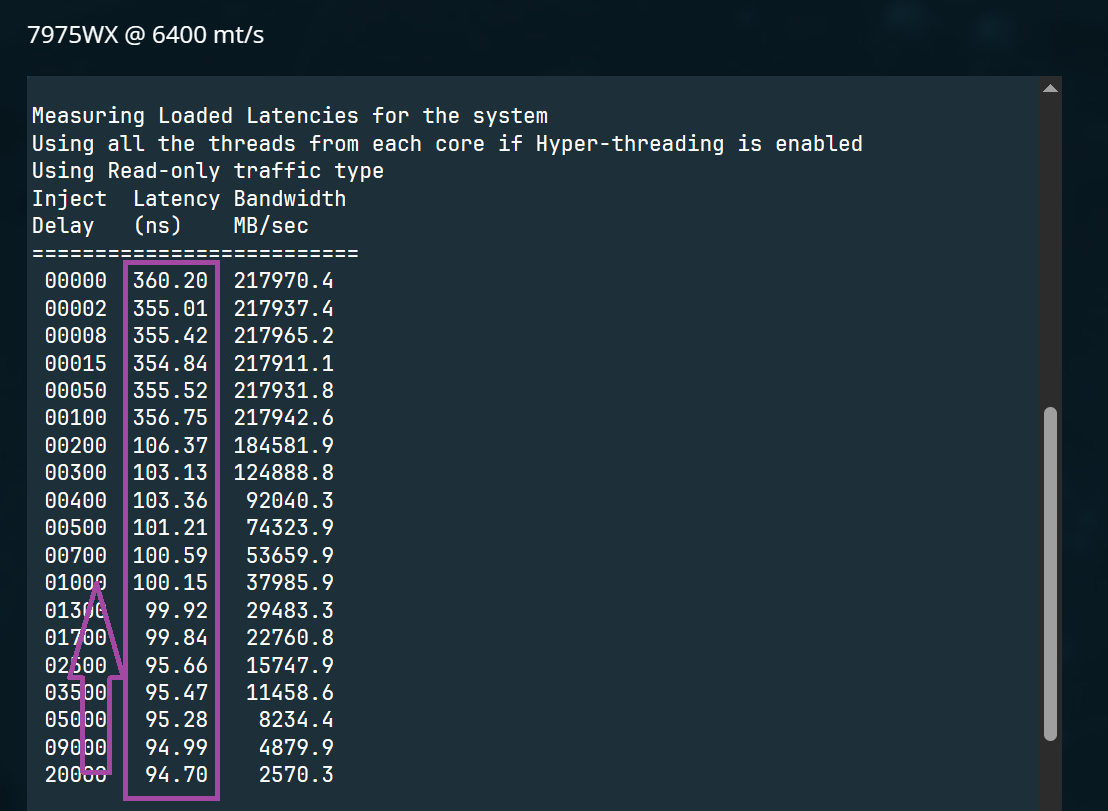Click the 'Inject' column header

(x=69, y=198)
